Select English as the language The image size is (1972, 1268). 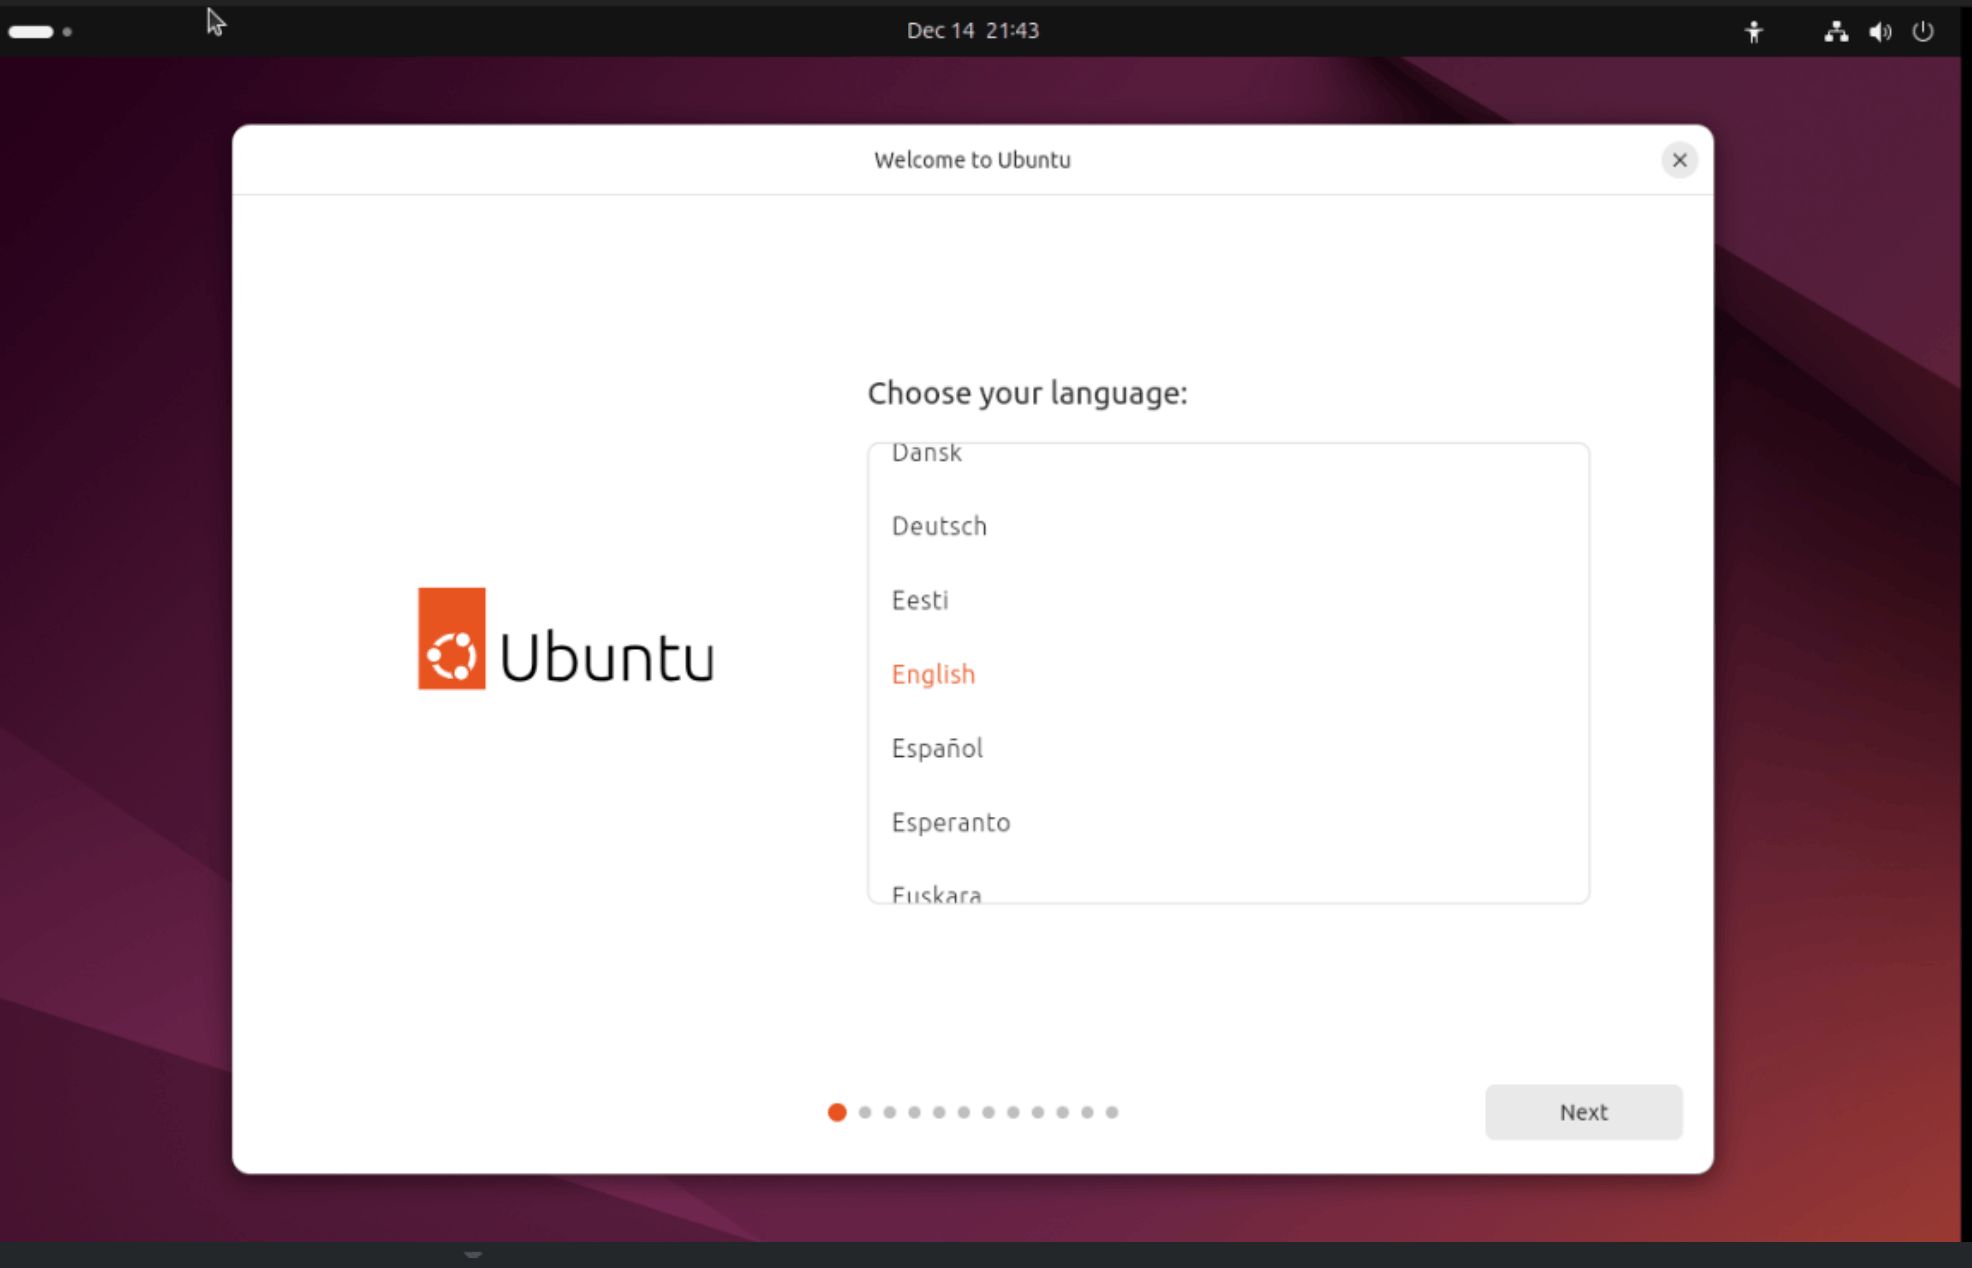(933, 673)
